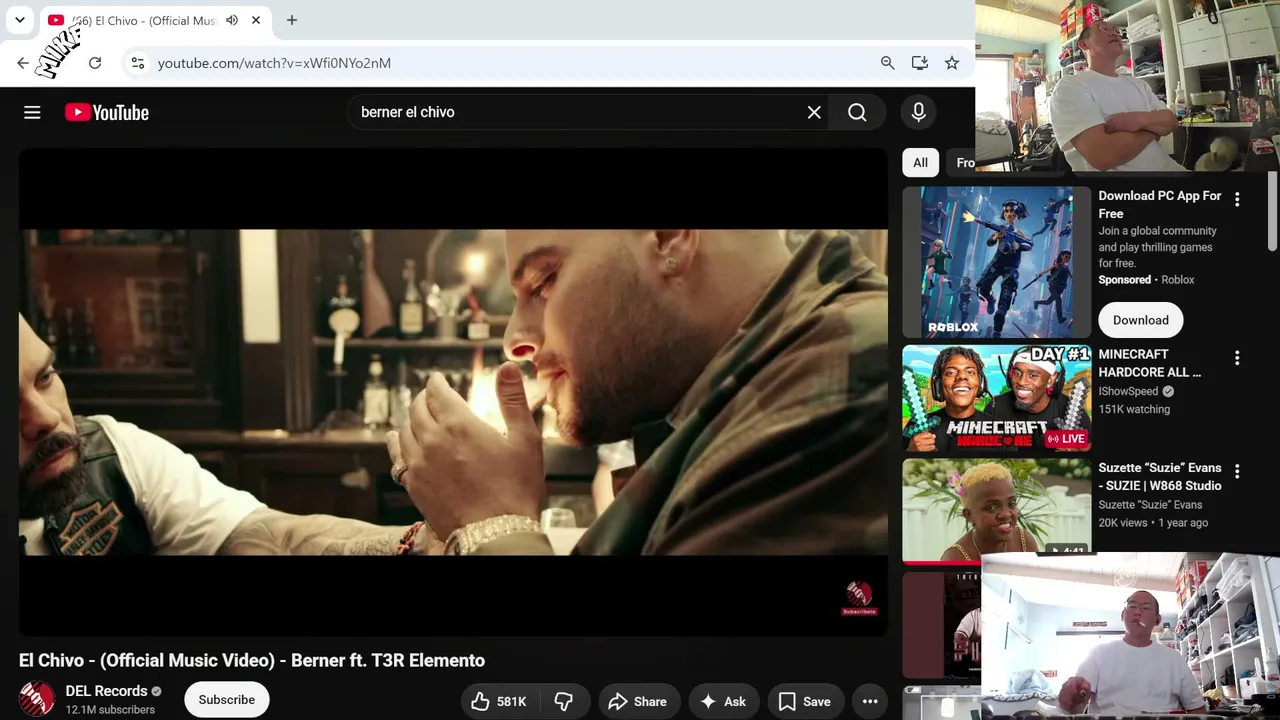1280x720 pixels.
Task: Open DEL Records channel avatar
Action: (37, 699)
